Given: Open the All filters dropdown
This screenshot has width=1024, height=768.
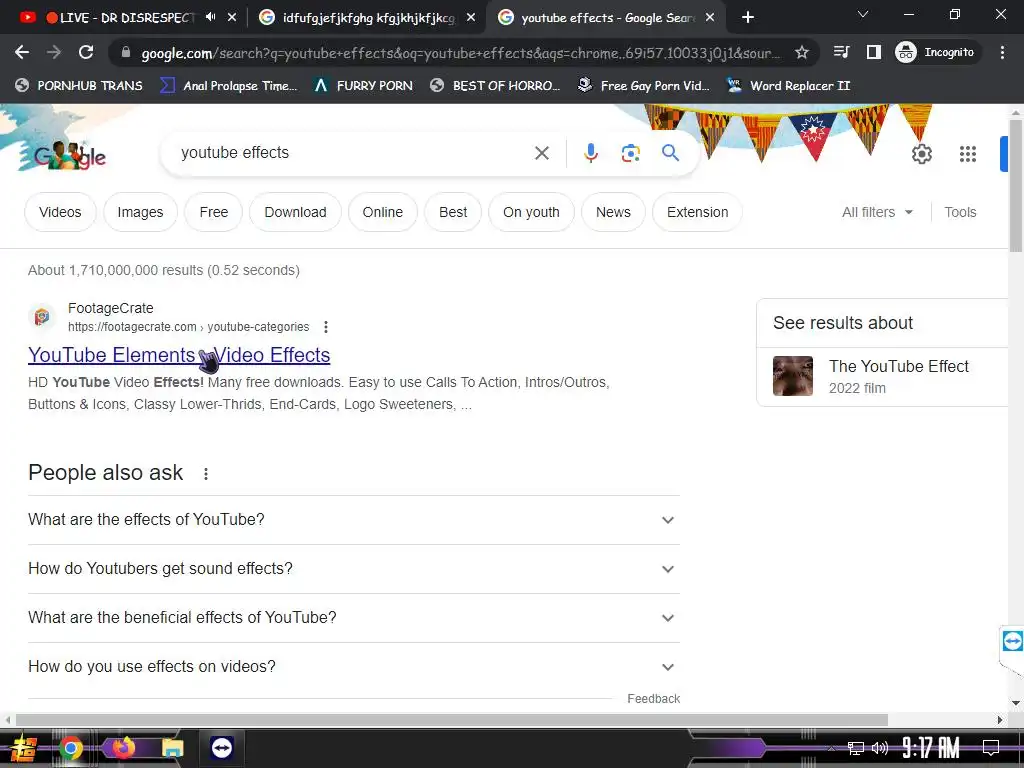Looking at the screenshot, I should pos(877,212).
